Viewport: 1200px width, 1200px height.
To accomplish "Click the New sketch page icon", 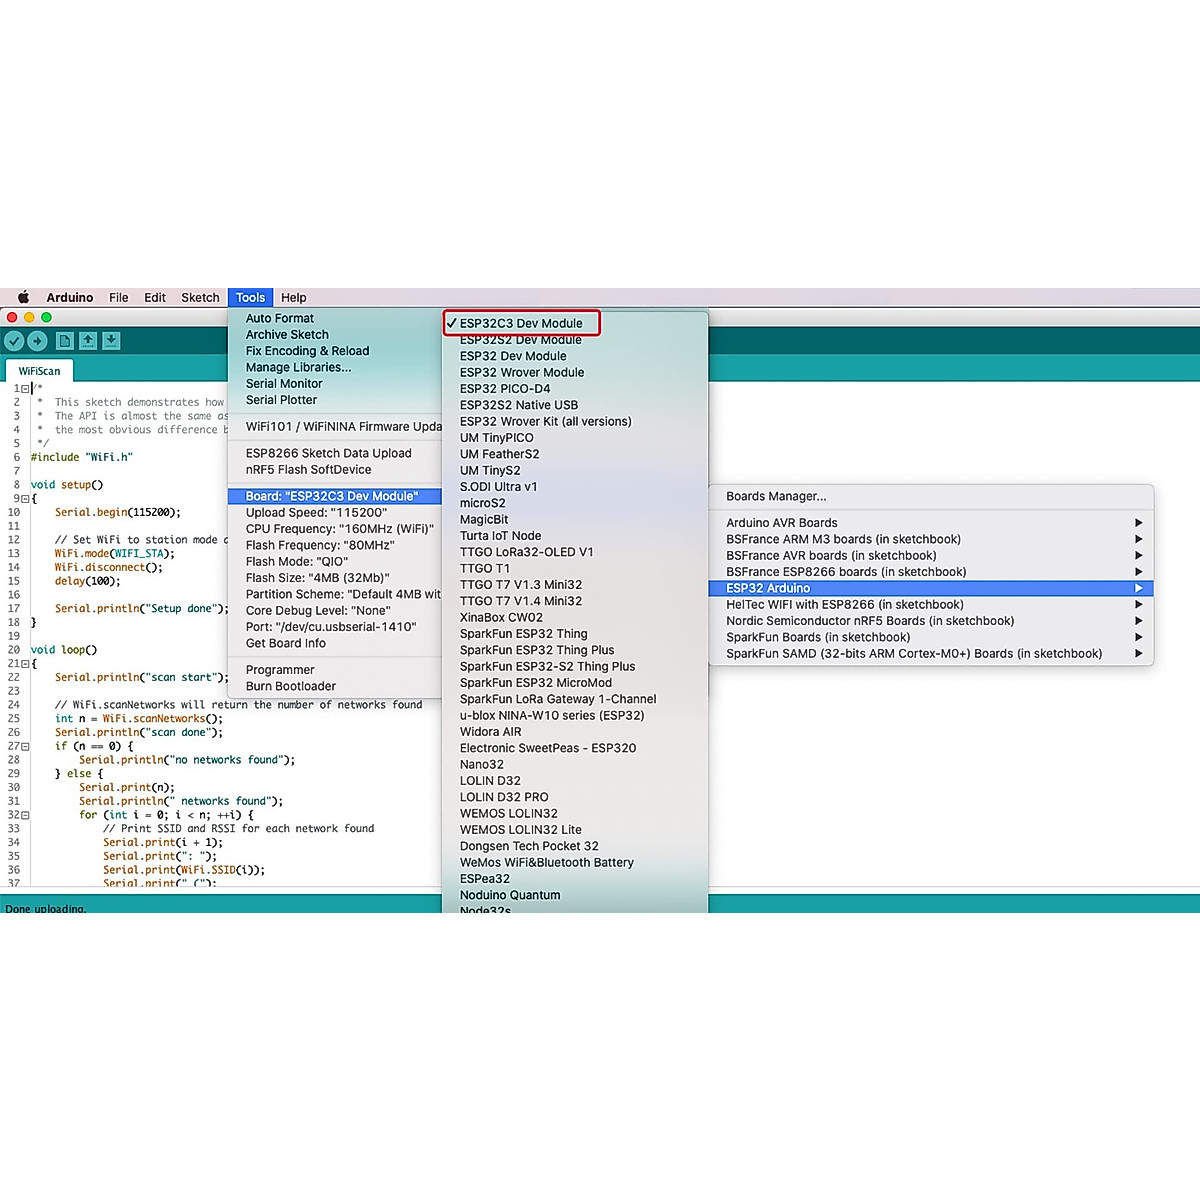I will click(64, 341).
